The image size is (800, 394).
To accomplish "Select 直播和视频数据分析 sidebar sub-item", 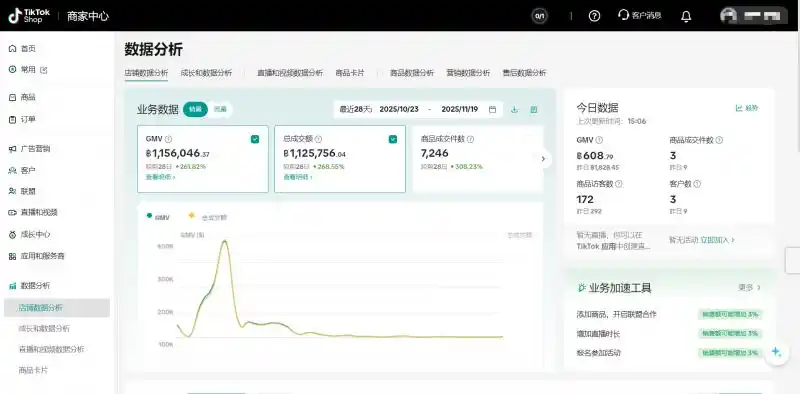I will [x=52, y=349].
